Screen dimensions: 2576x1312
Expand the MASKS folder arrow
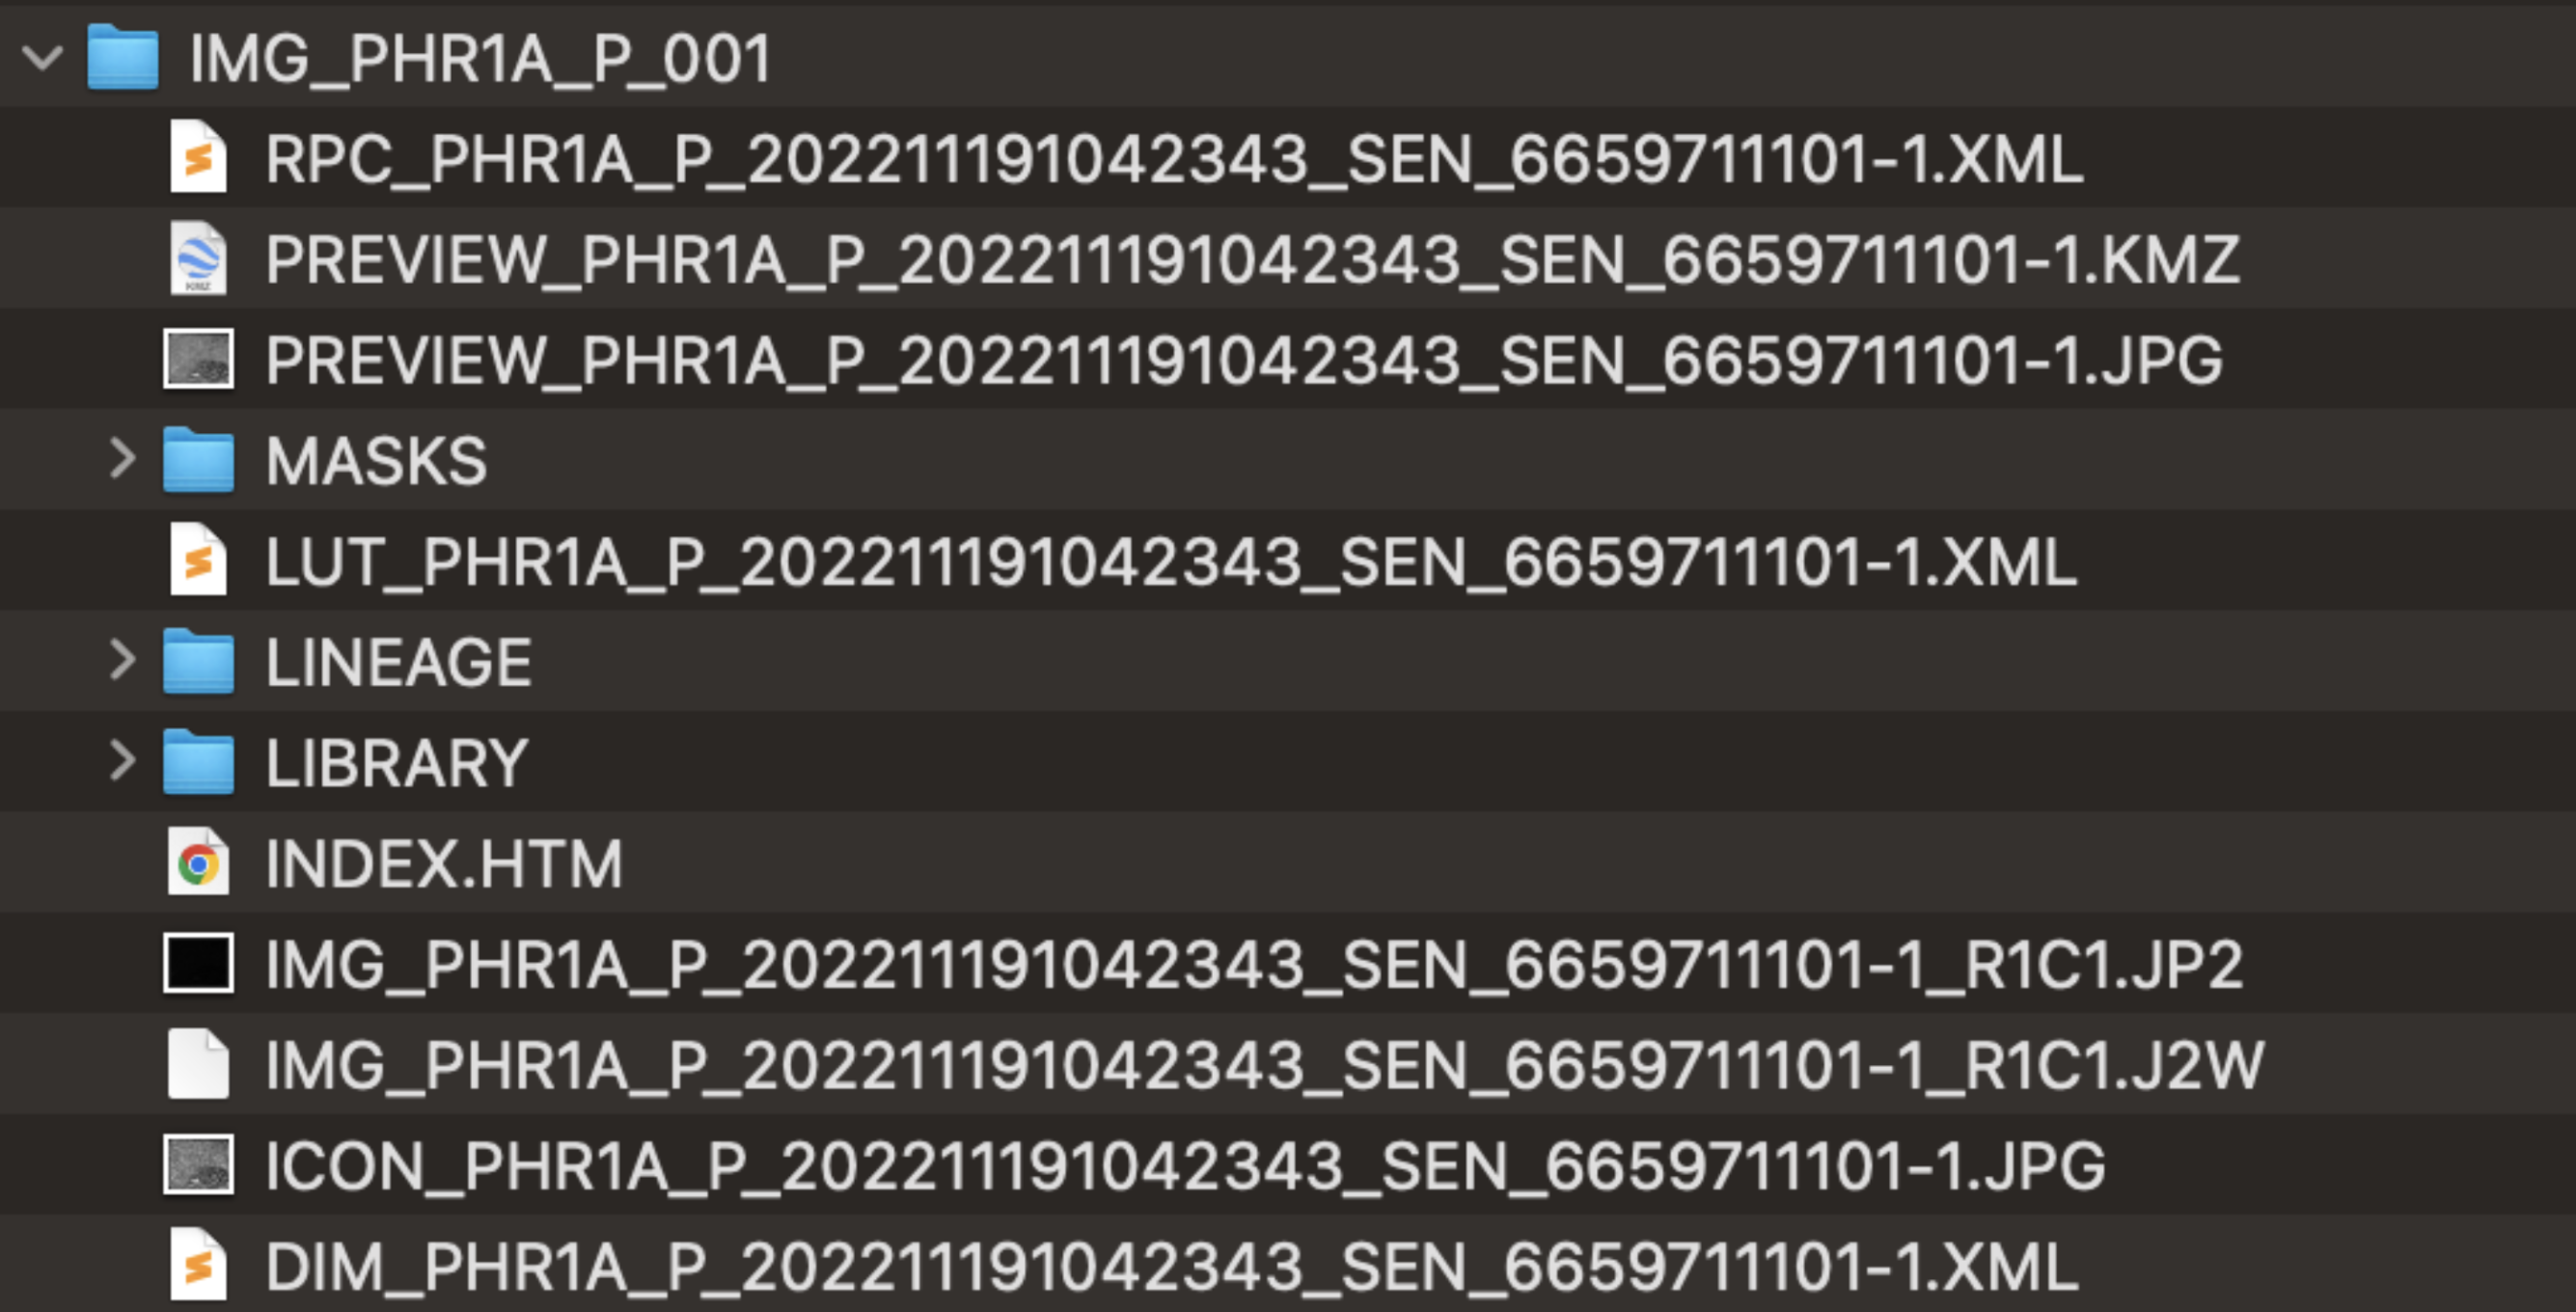(122, 459)
